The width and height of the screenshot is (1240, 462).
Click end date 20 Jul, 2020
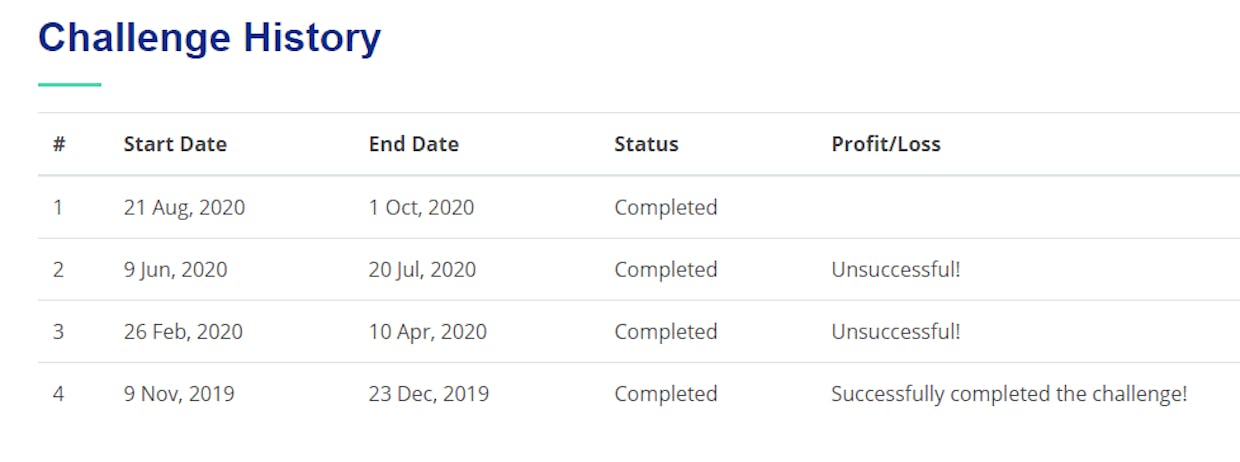pos(422,270)
